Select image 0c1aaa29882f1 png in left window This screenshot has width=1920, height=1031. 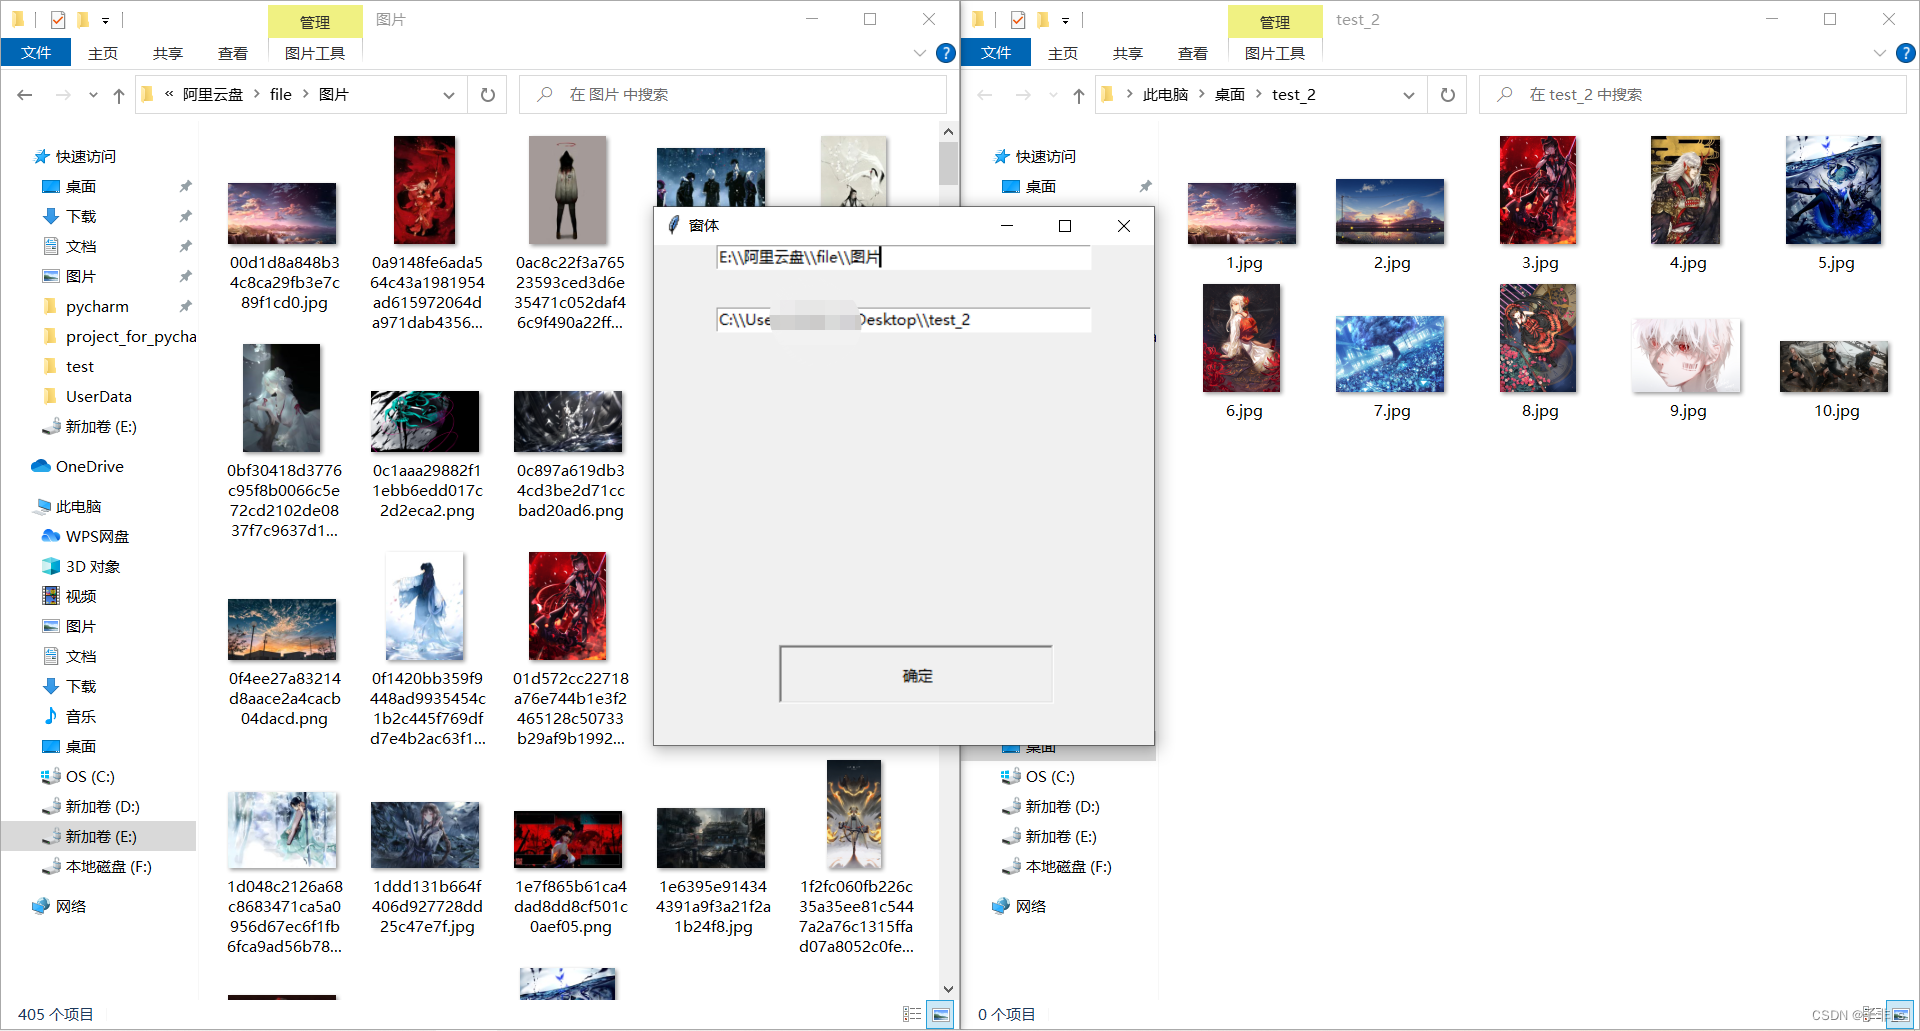[425, 421]
